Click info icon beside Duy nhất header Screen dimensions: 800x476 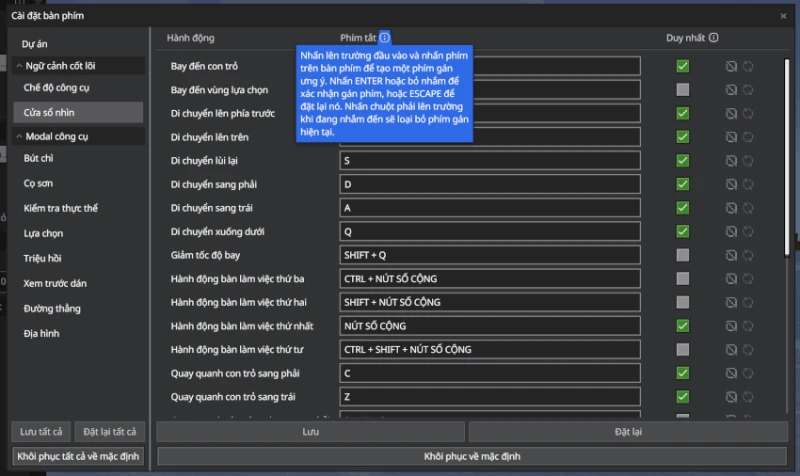pos(713,37)
